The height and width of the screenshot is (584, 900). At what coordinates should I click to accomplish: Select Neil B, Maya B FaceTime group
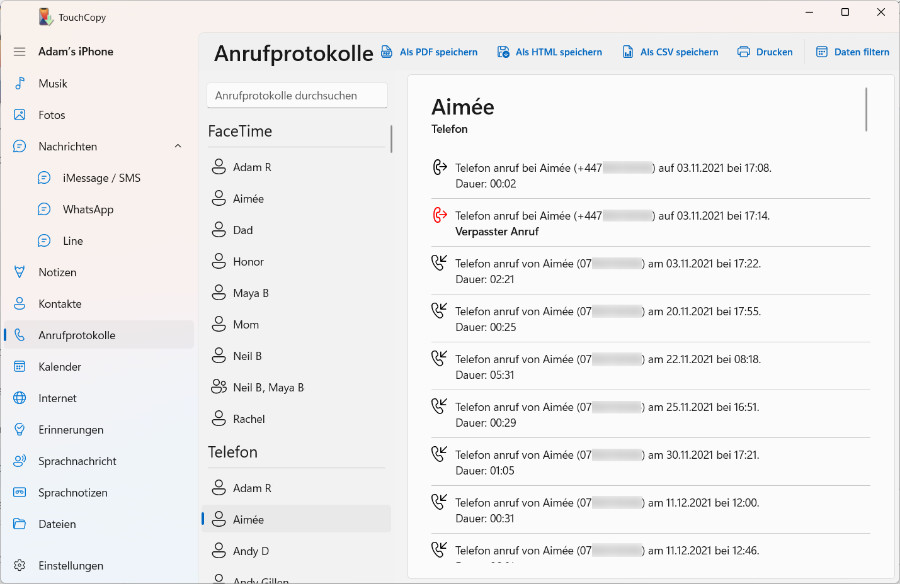[x=268, y=387]
